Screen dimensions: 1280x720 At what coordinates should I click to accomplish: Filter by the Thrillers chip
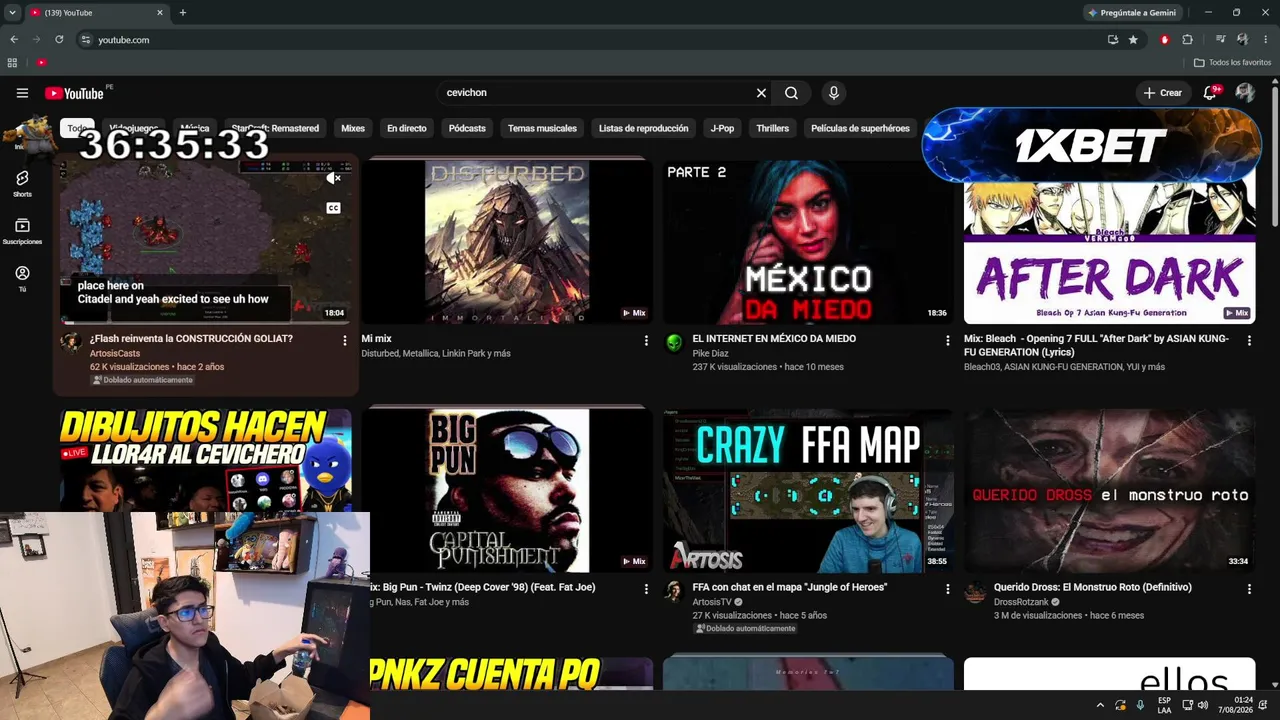click(x=773, y=128)
